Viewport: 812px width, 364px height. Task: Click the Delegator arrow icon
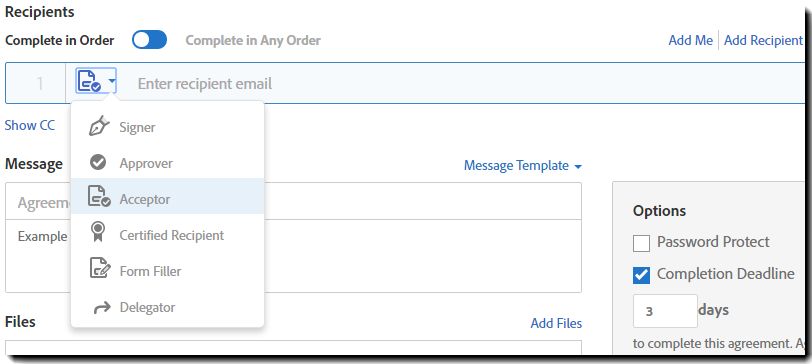102,307
